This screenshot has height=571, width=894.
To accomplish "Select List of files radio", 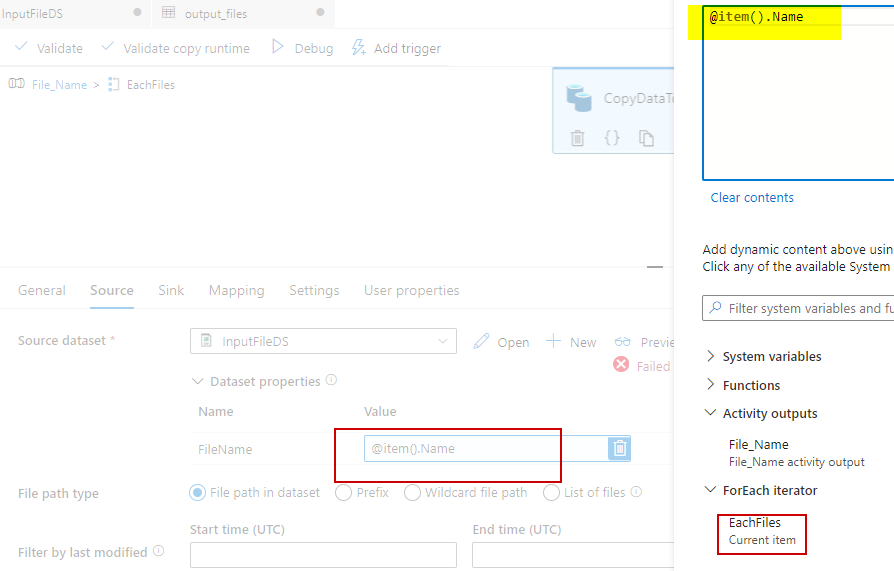I will (x=551, y=492).
